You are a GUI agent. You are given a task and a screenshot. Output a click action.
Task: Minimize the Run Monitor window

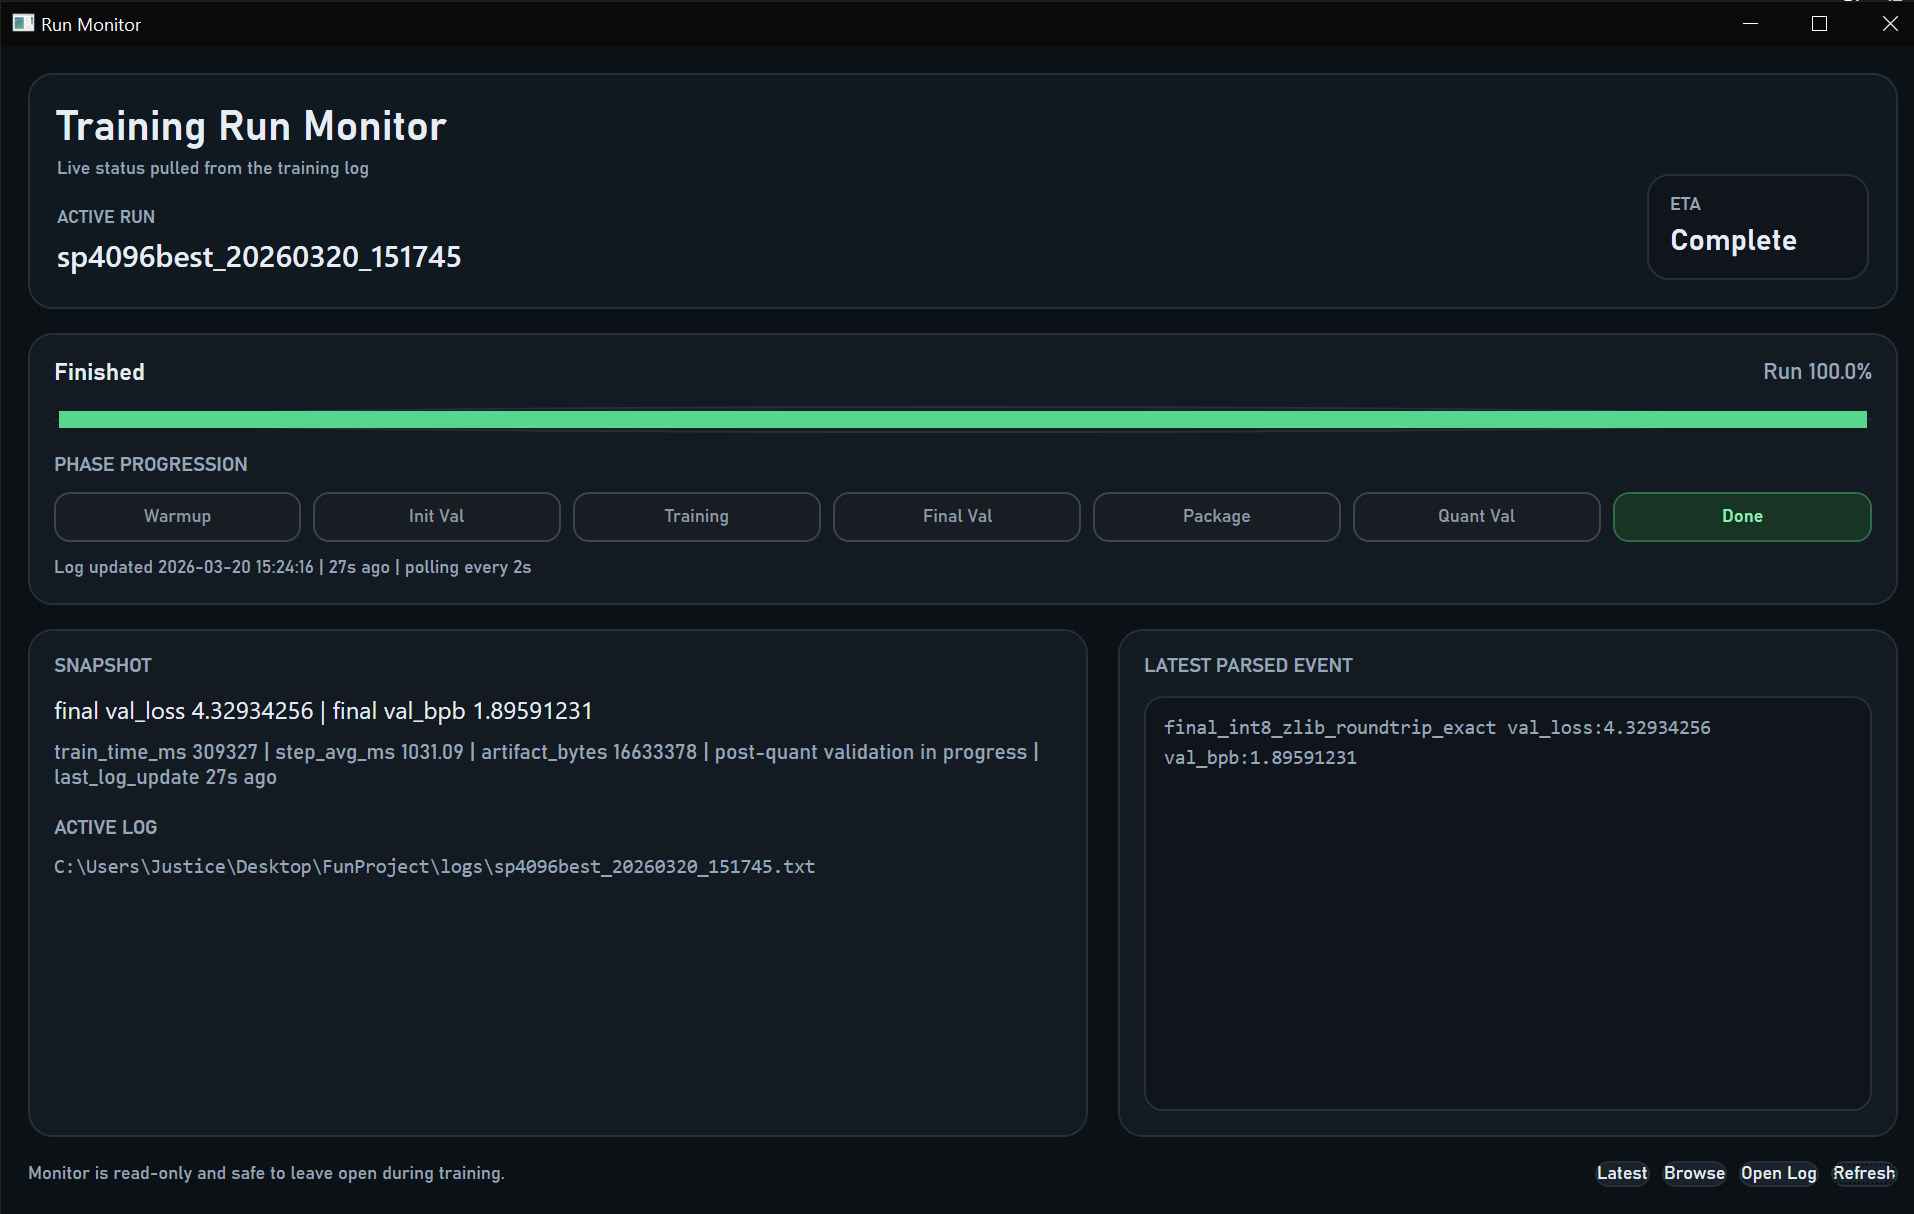tap(1750, 24)
